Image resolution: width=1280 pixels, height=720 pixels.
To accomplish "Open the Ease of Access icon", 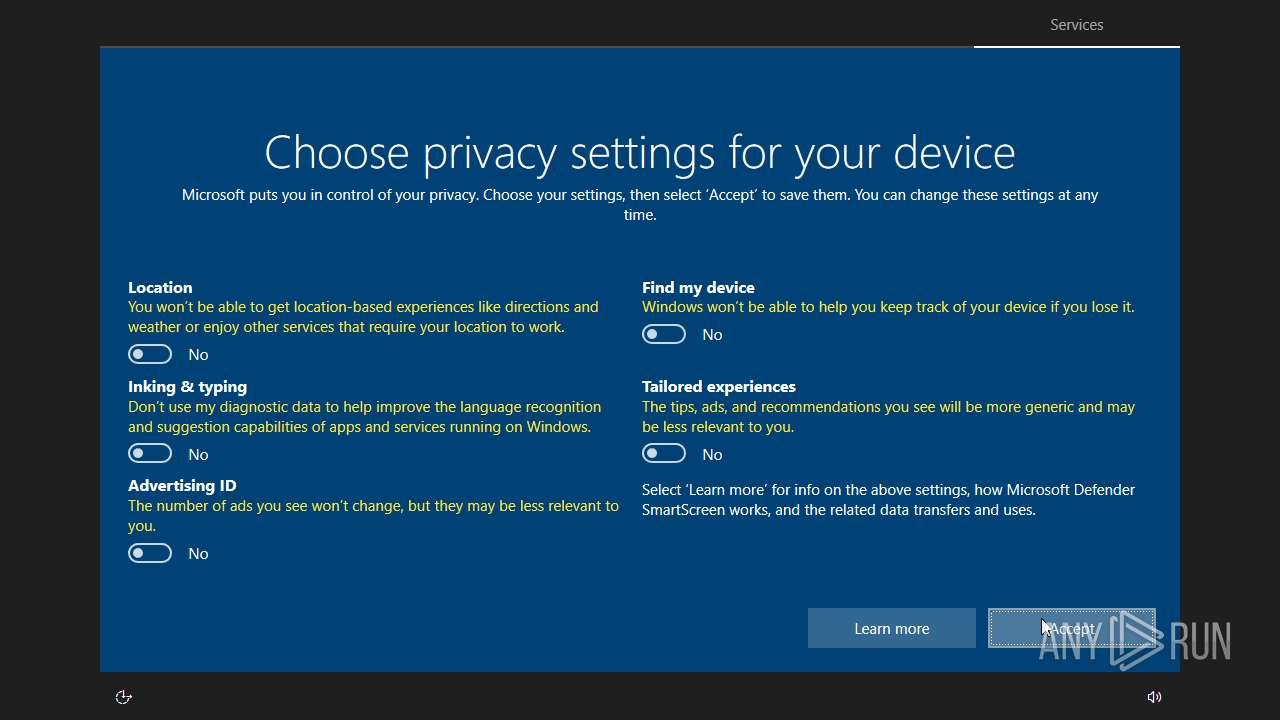I will point(124,697).
